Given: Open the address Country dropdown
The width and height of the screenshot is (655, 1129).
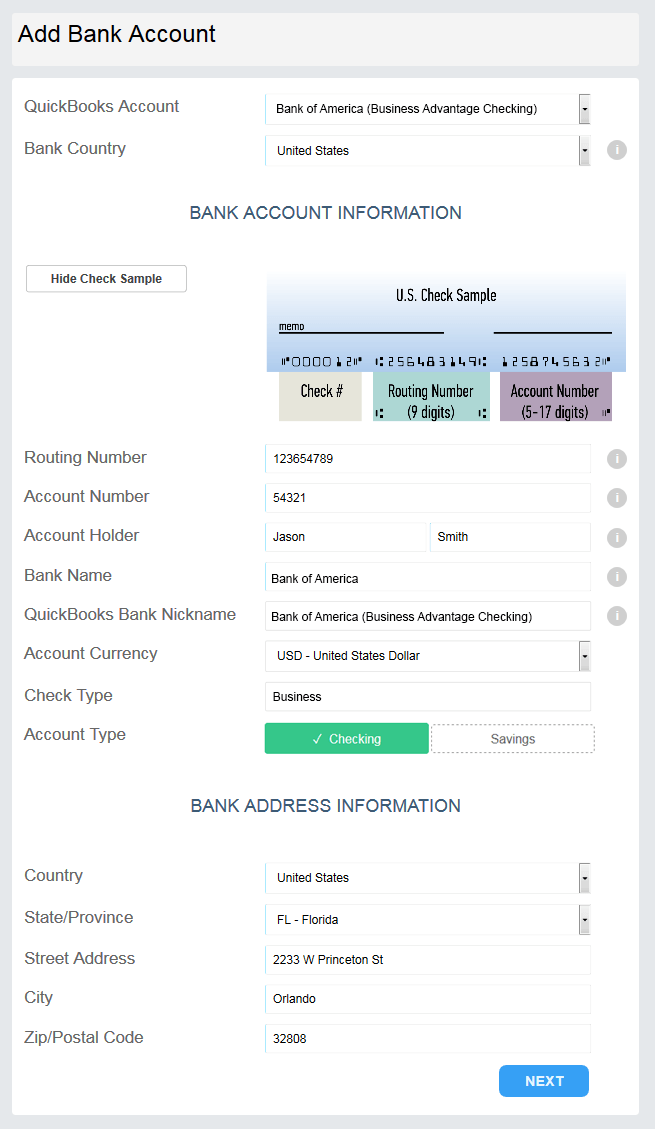Looking at the screenshot, I should click(428, 878).
